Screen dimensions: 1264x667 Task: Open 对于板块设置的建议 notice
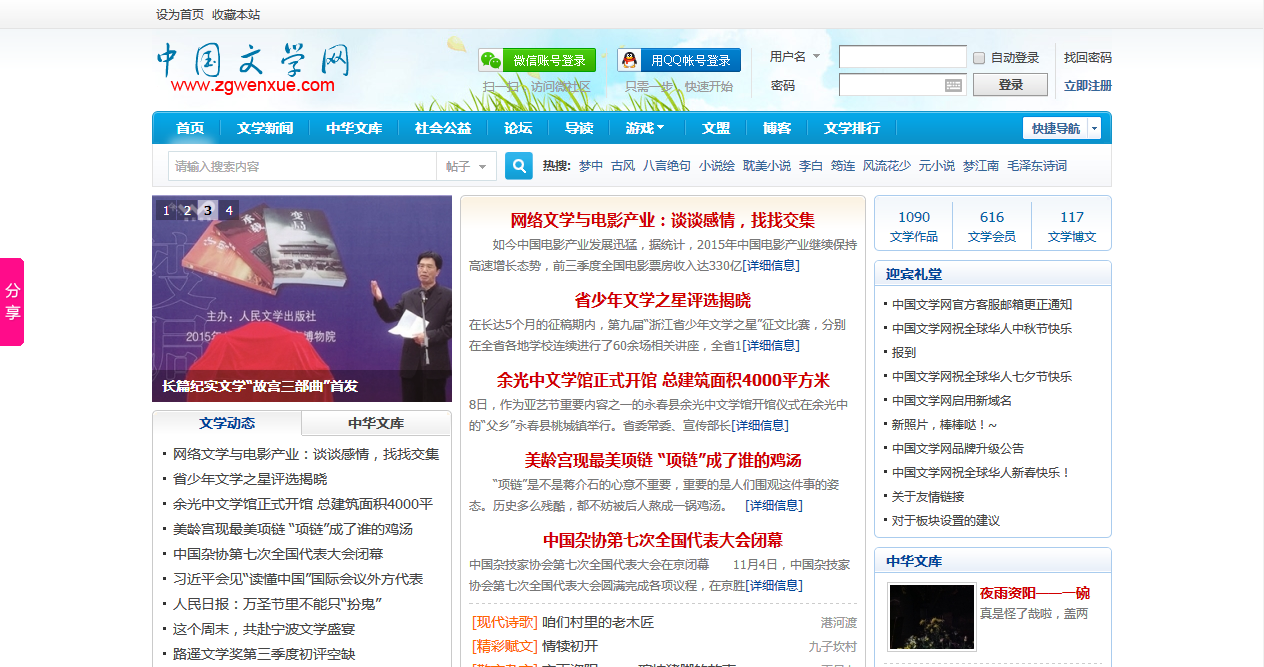coord(946,520)
